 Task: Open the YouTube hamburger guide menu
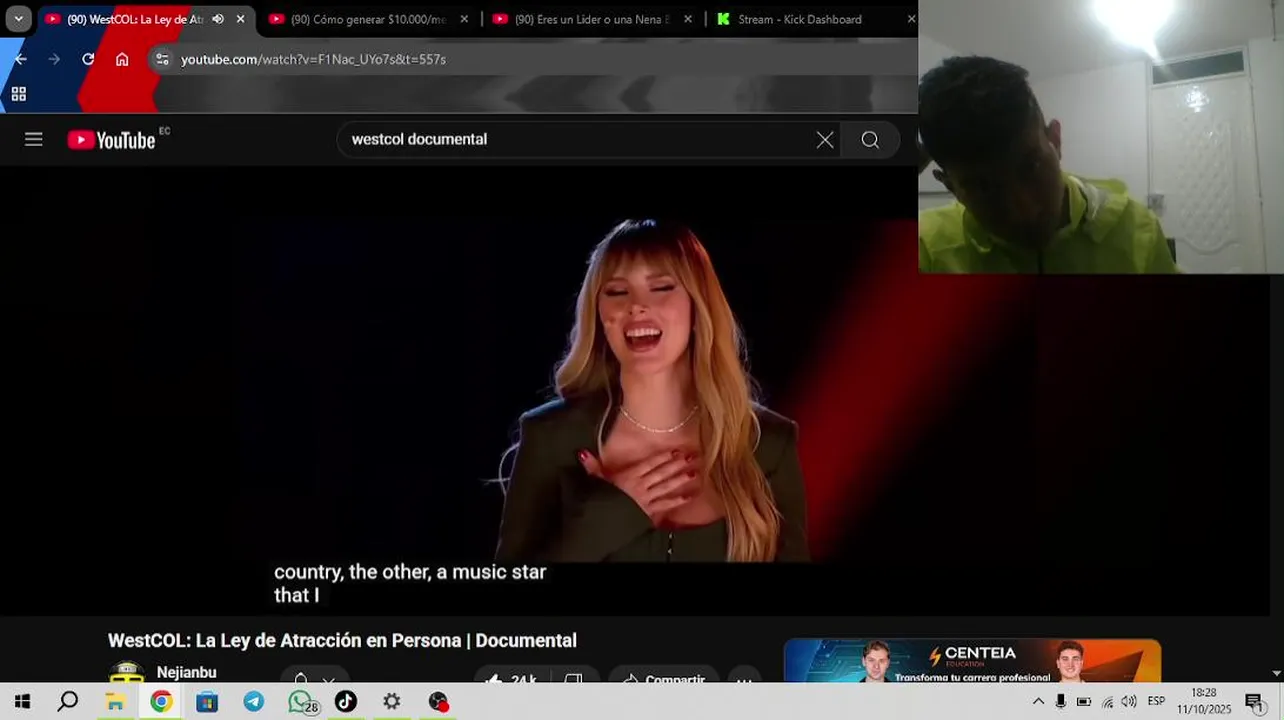34,139
